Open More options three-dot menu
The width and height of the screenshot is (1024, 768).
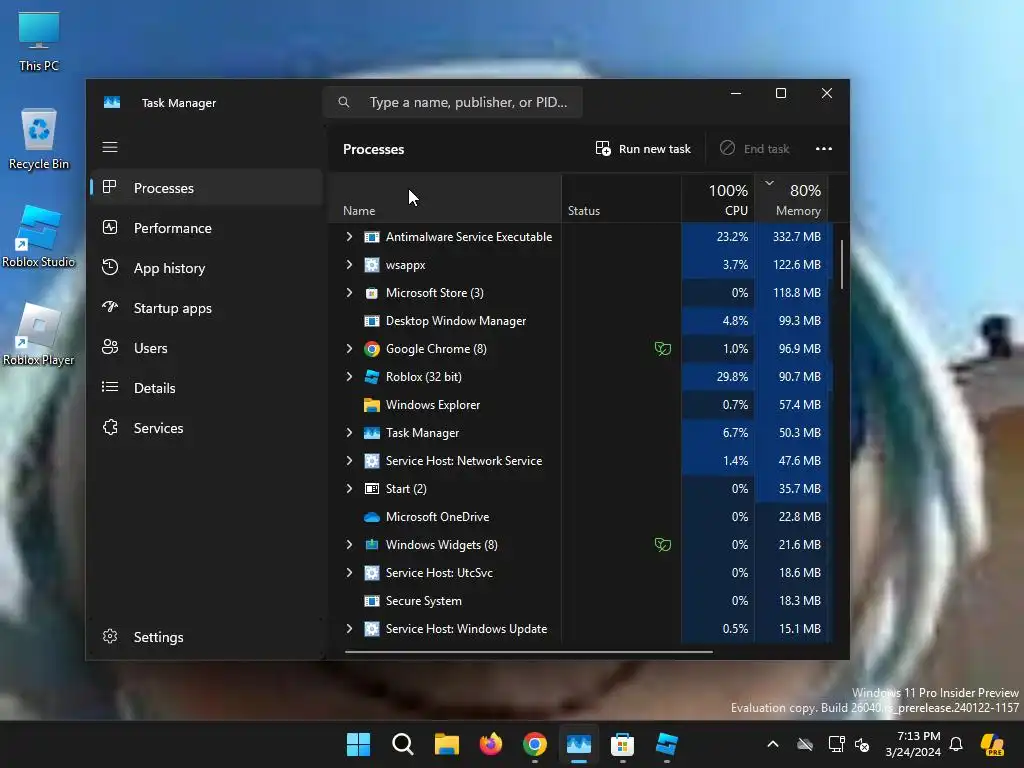(824, 149)
